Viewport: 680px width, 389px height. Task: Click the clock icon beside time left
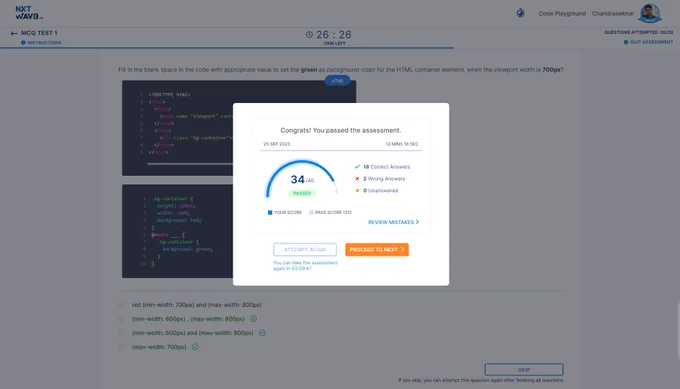pos(309,35)
